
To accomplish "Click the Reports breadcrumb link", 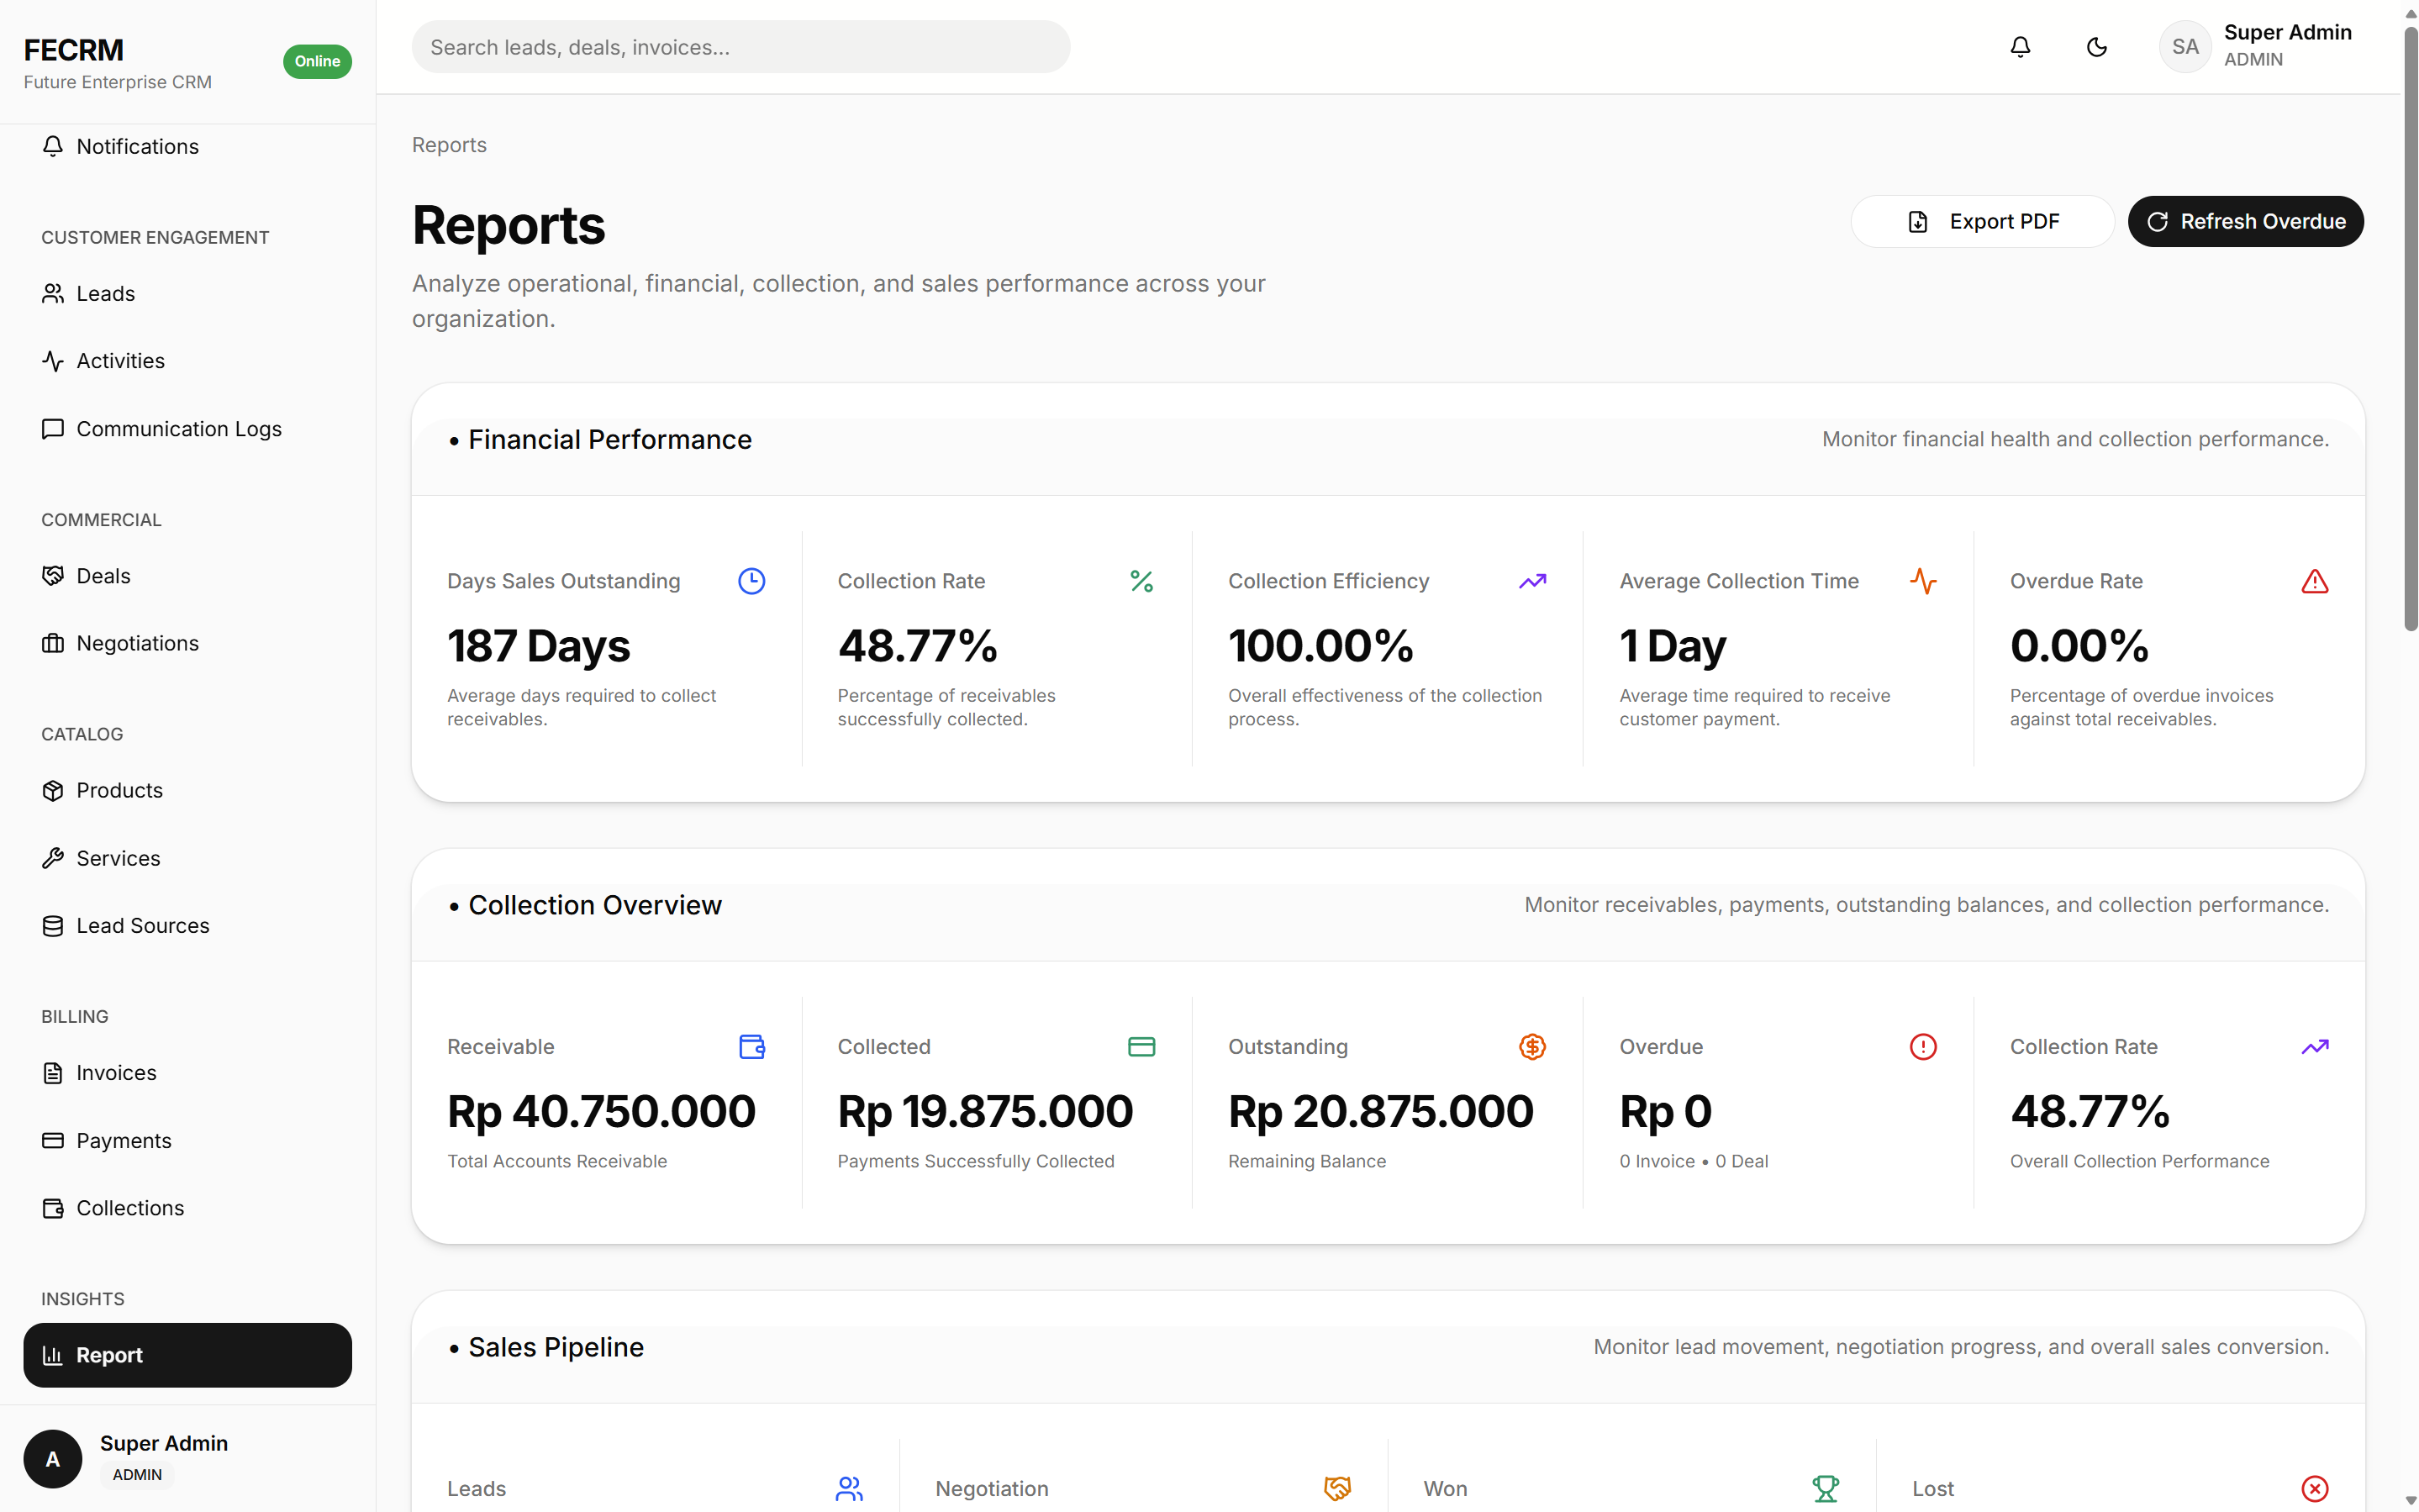I will pos(449,145).
